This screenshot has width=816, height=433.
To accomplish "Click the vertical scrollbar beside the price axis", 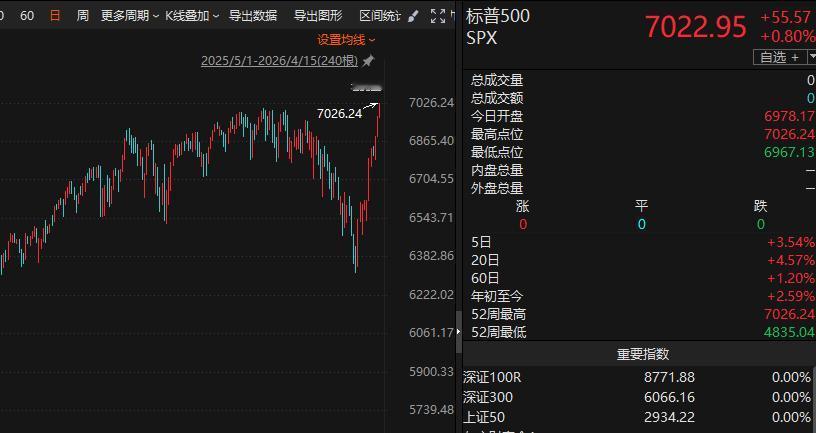I will [458, 333].
